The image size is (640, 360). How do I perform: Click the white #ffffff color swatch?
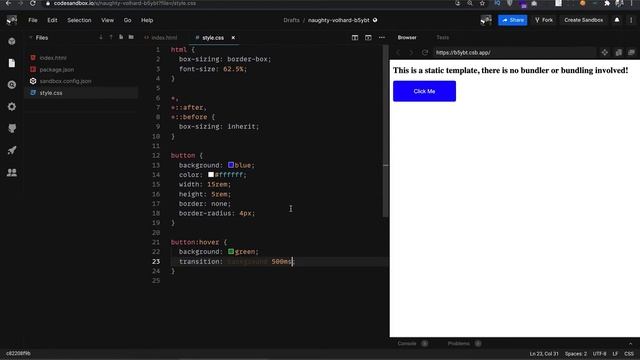(211, 174)
